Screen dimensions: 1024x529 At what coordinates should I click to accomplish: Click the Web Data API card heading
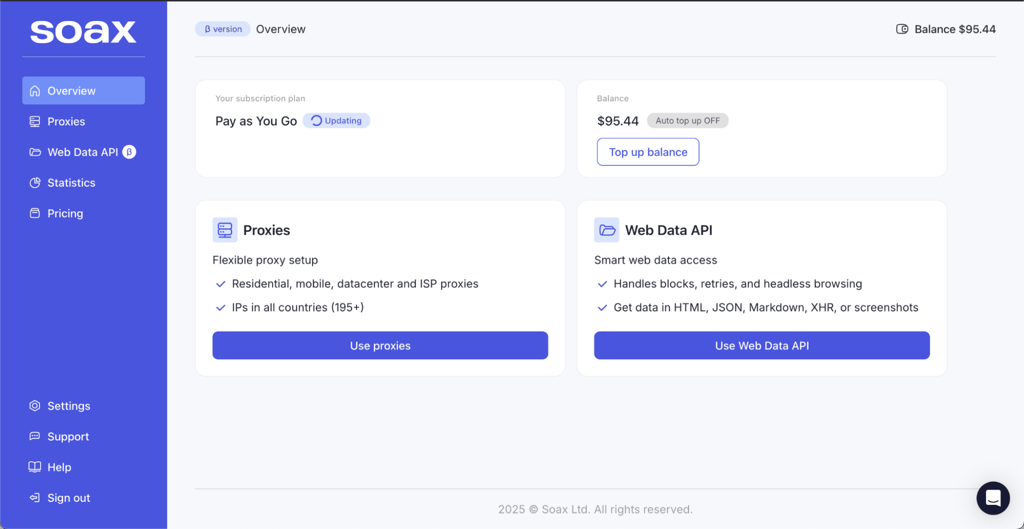[x=669, y=230]
